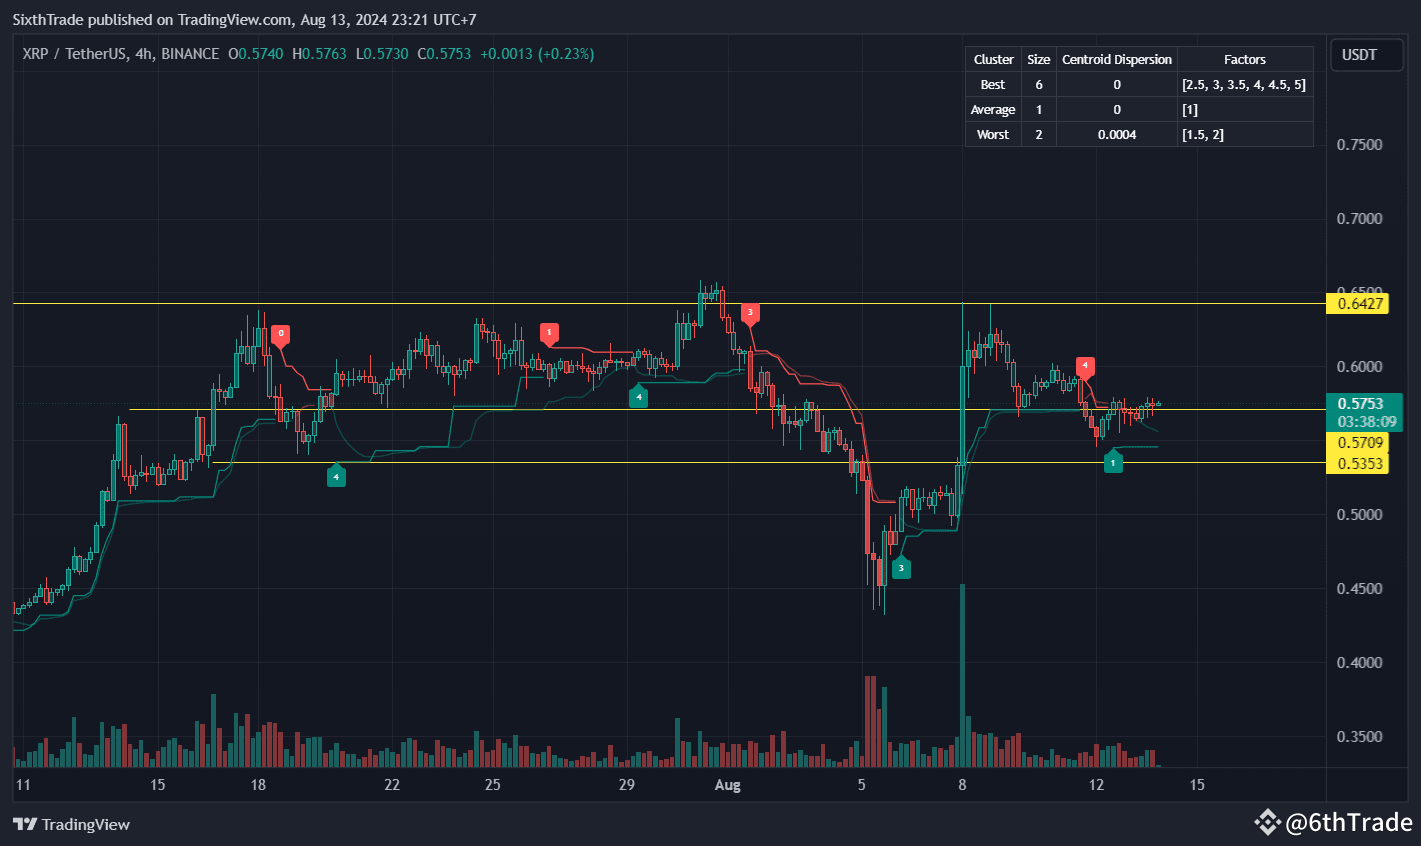The image size is (1421, 846).
Task: Click the red sell marker labeled 4
Action: 1085,367
